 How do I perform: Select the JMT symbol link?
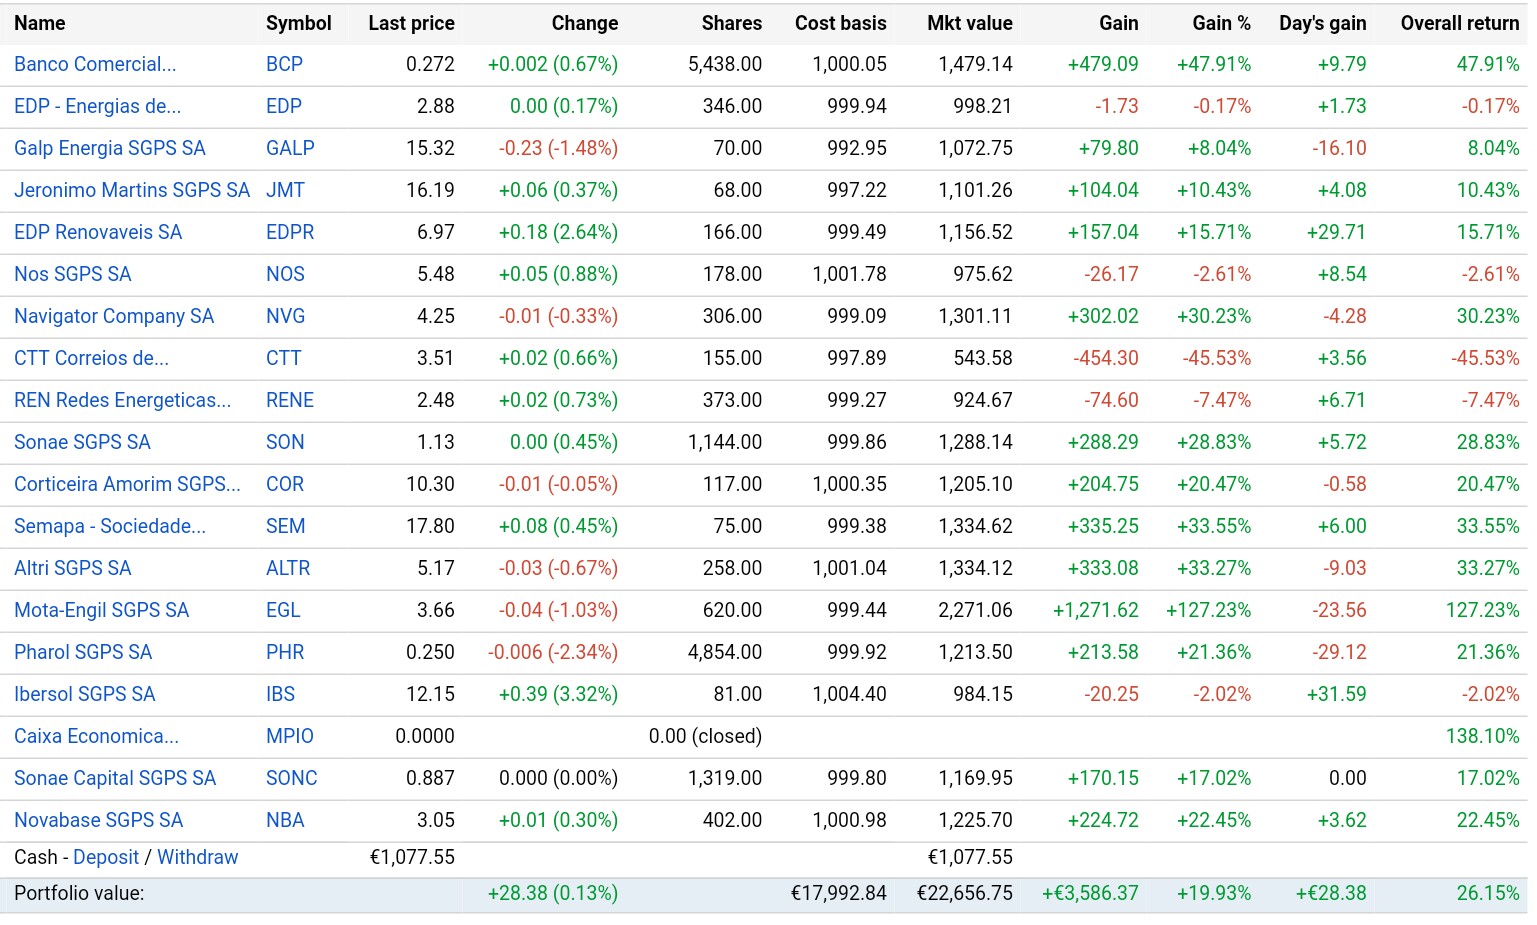pos(285,190)
